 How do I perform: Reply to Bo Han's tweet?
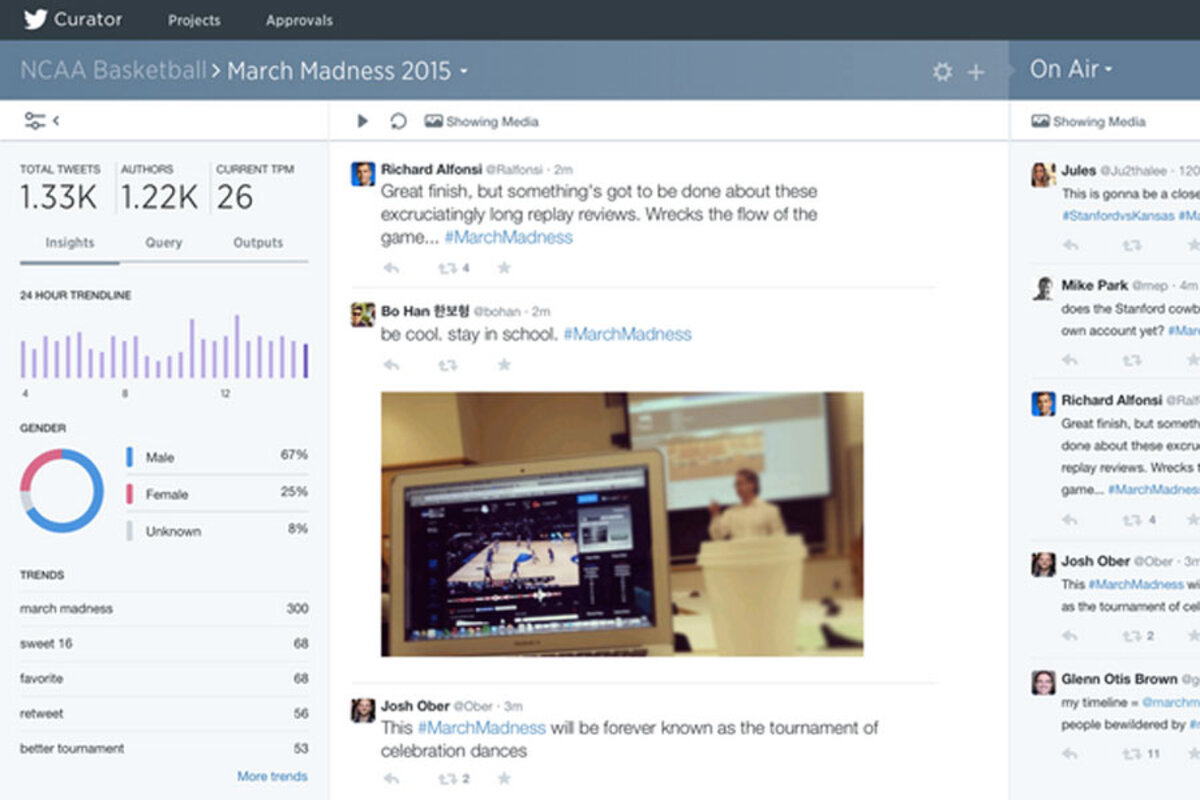391,365
